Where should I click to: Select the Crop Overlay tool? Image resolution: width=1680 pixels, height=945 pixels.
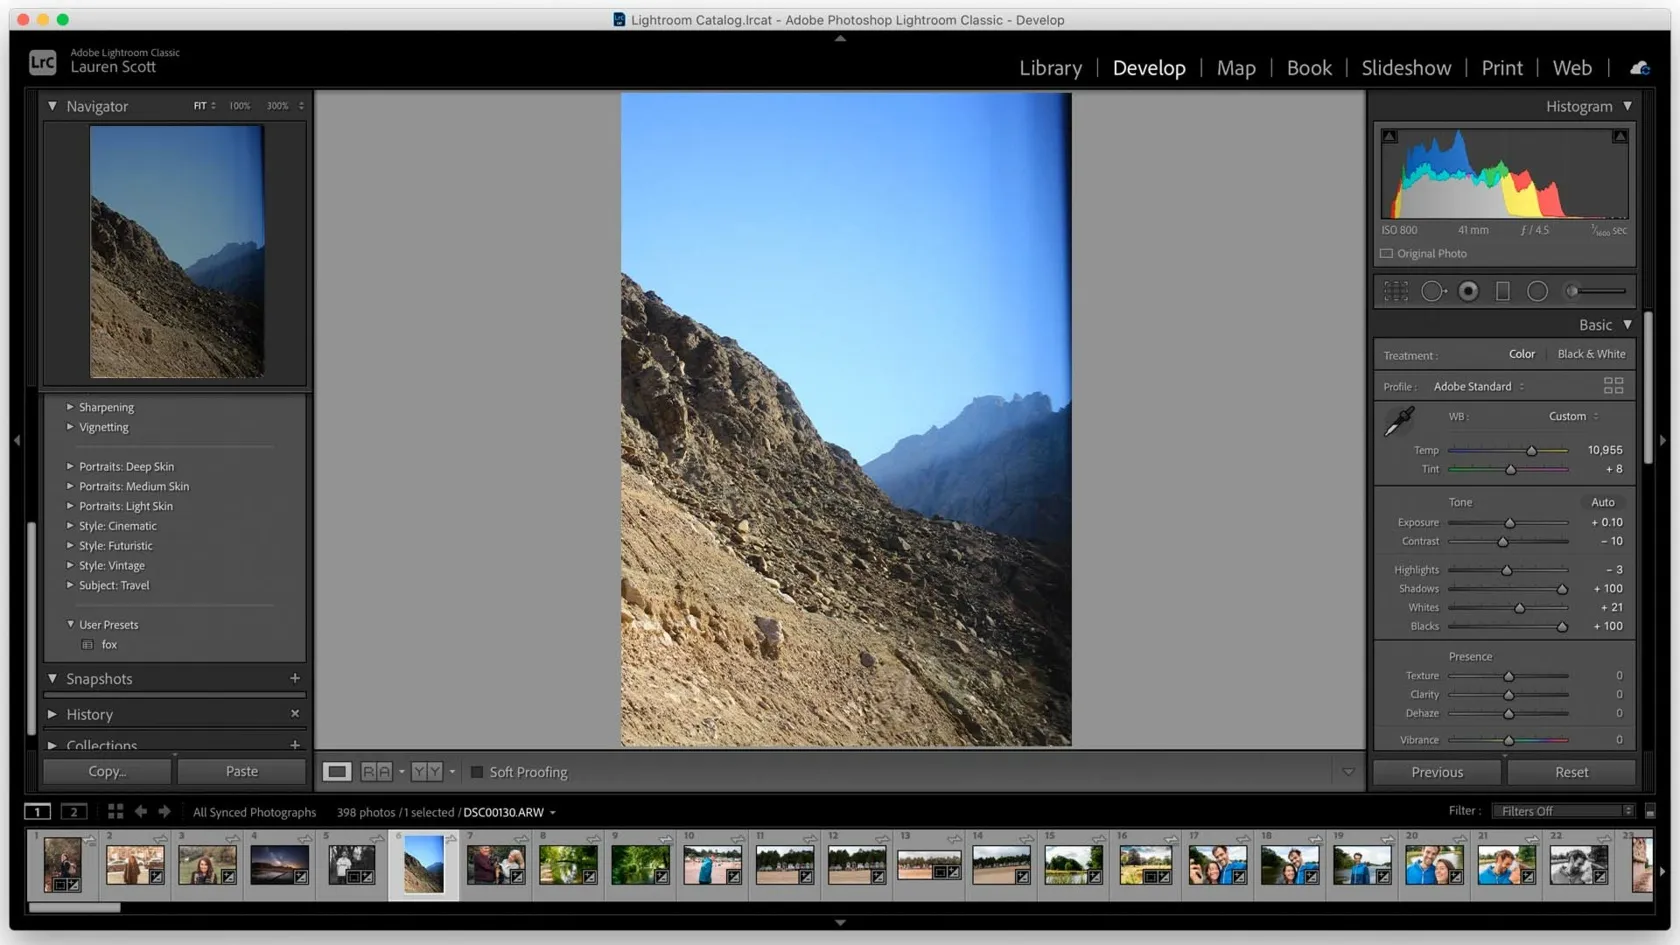[1396, 291]
